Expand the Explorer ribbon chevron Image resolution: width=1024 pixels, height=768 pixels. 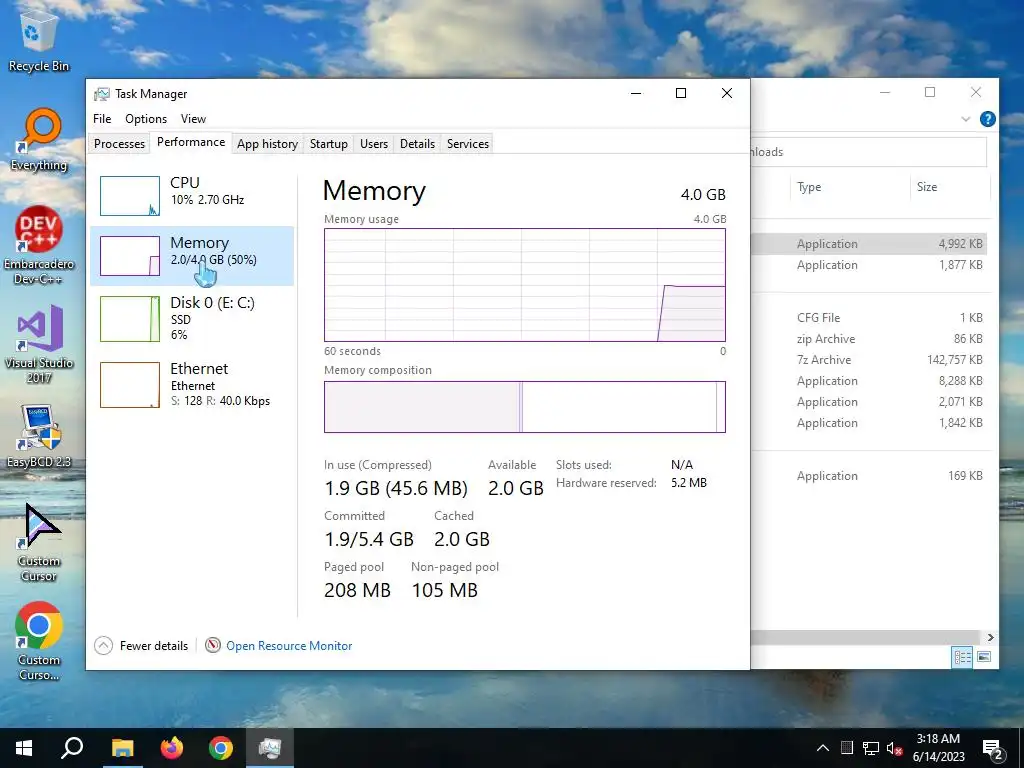coord(966,119)
